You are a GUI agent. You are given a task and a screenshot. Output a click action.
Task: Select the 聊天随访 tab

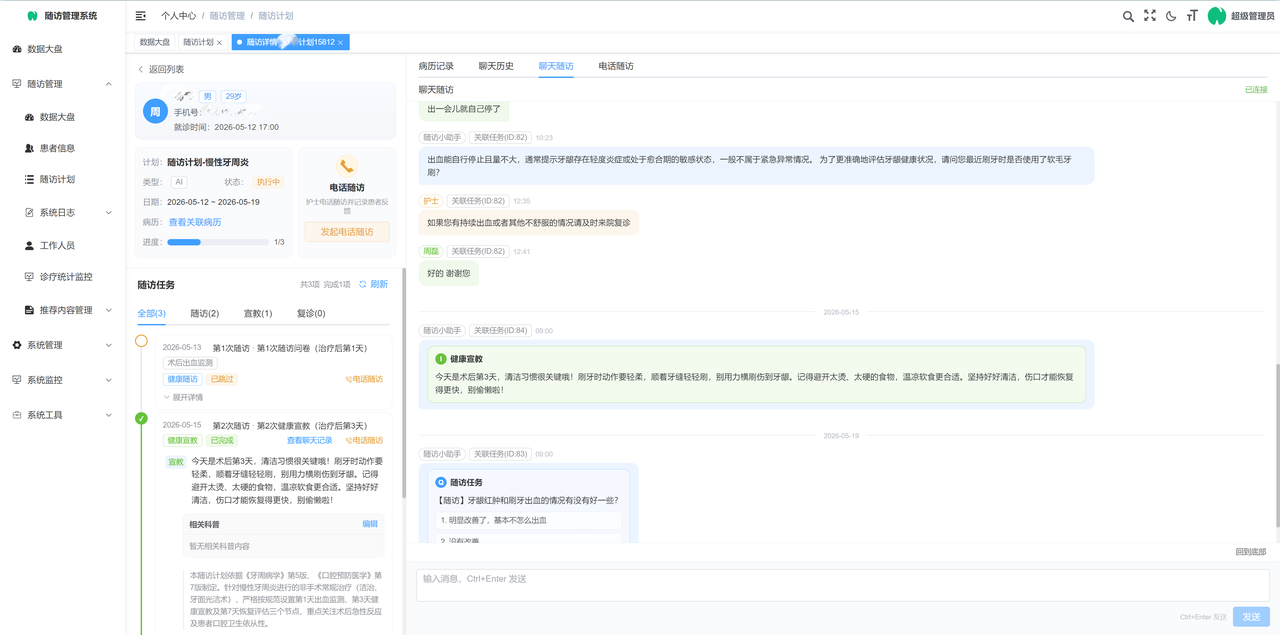(x=556, y=66)
